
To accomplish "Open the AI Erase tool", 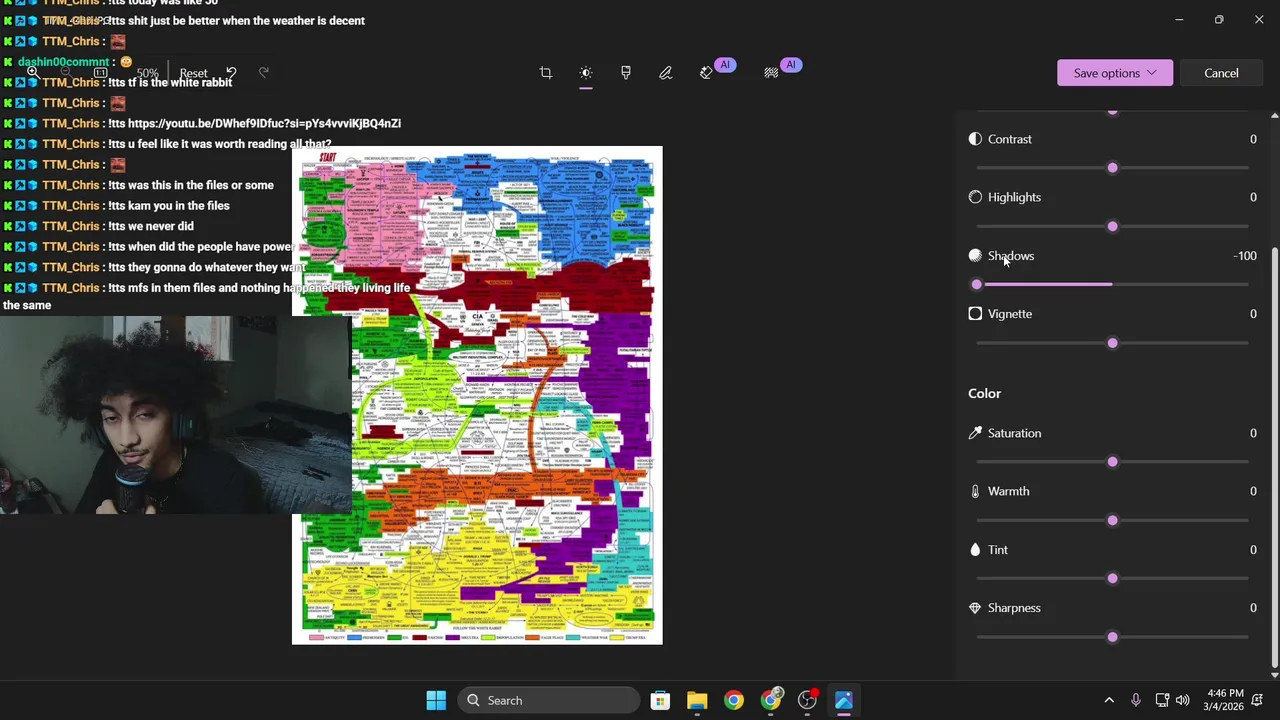I will pyautogui.click(x=707, y=73).
